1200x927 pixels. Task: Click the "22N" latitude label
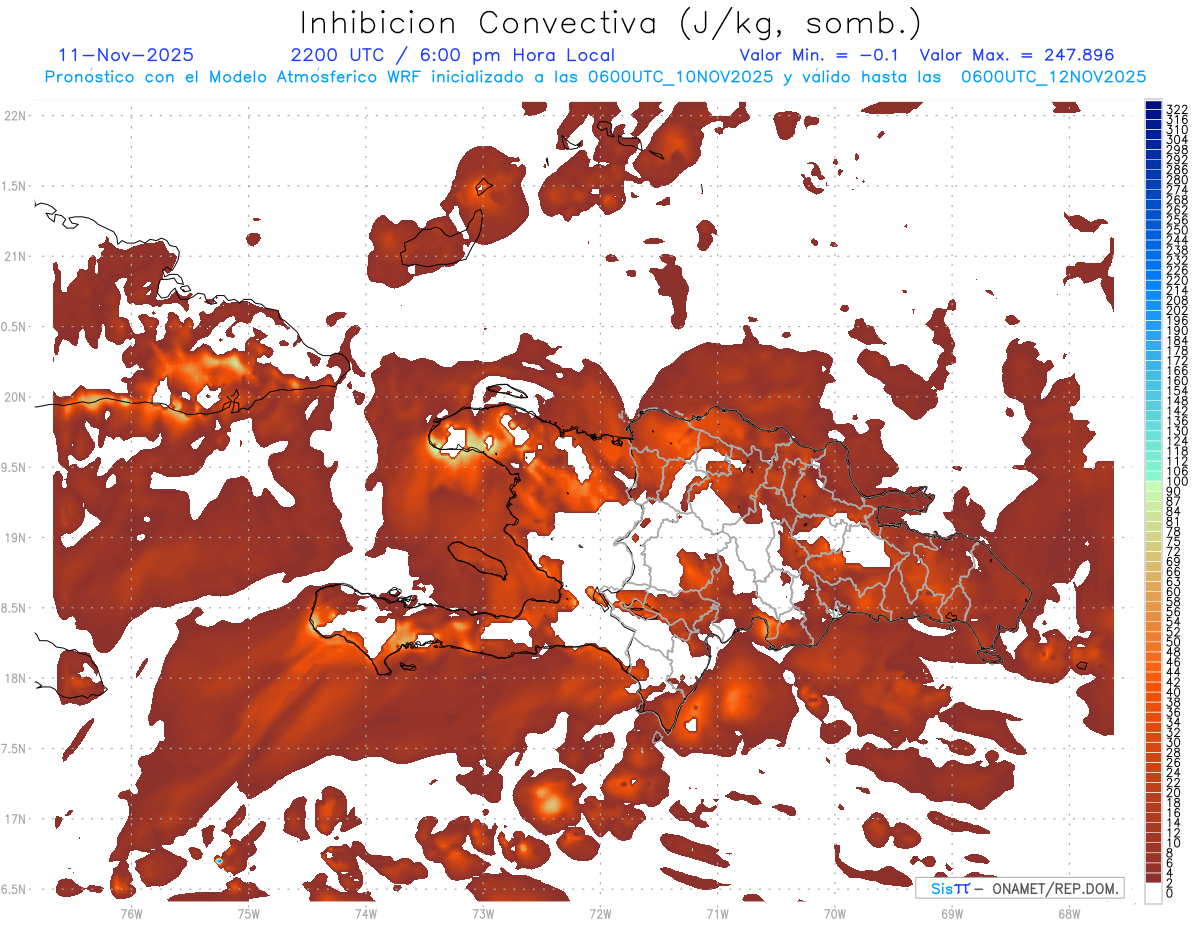pos(15,115)
